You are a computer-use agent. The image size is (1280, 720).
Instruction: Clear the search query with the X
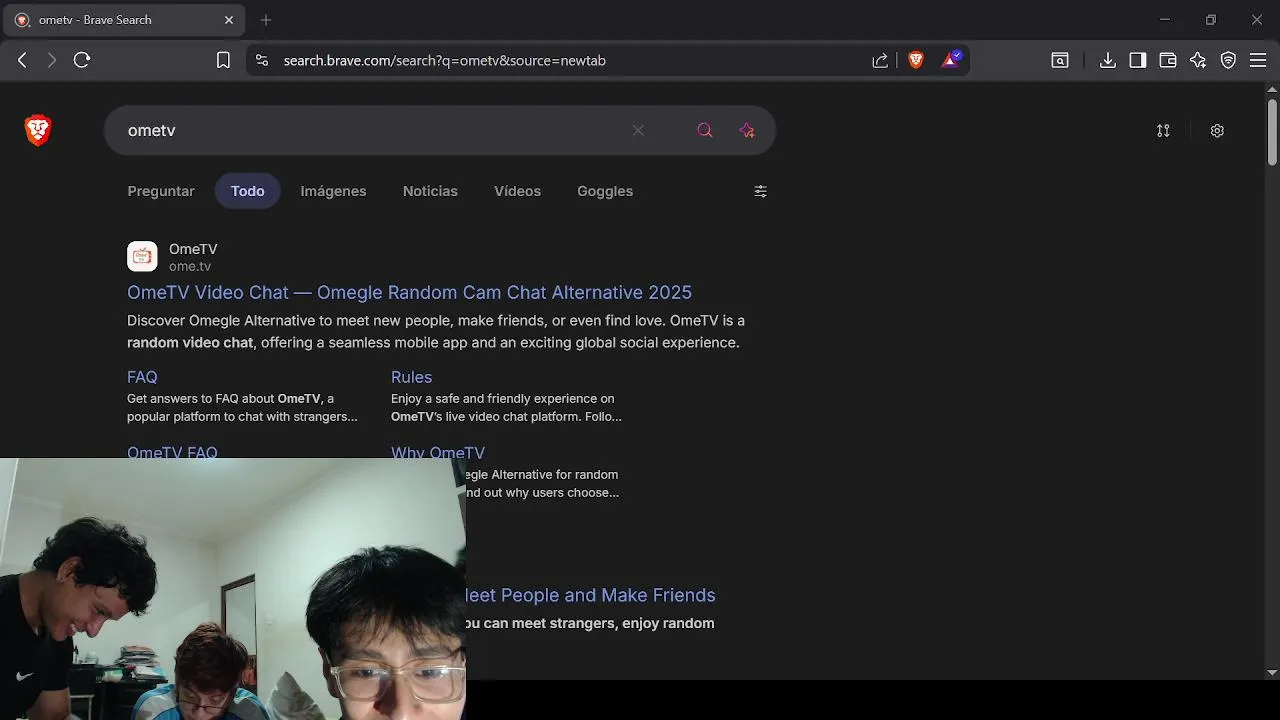click(638, 130)
